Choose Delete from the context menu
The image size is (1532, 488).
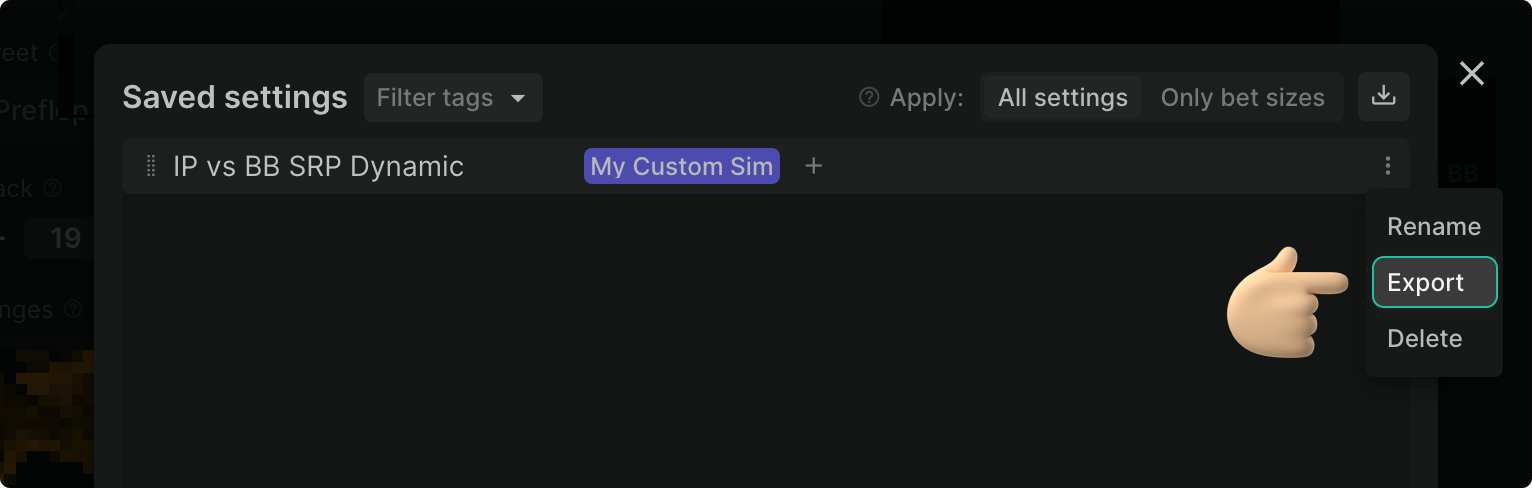(1424, 339)
